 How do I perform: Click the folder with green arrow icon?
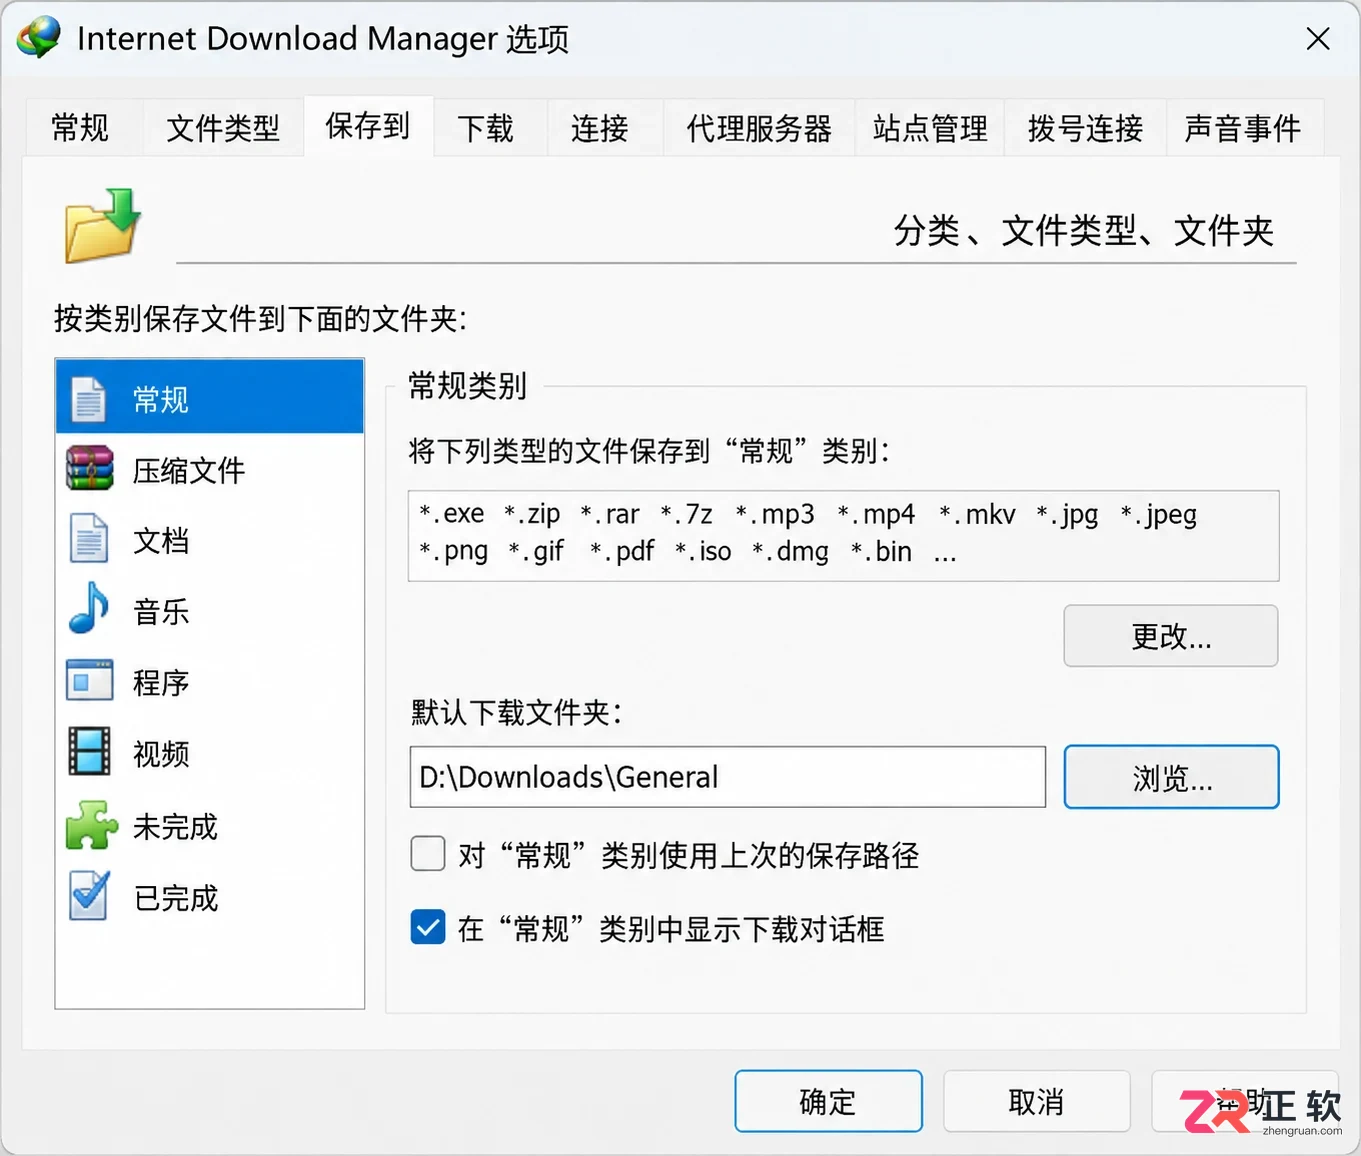pyautogui.click(x=102, y=226)
